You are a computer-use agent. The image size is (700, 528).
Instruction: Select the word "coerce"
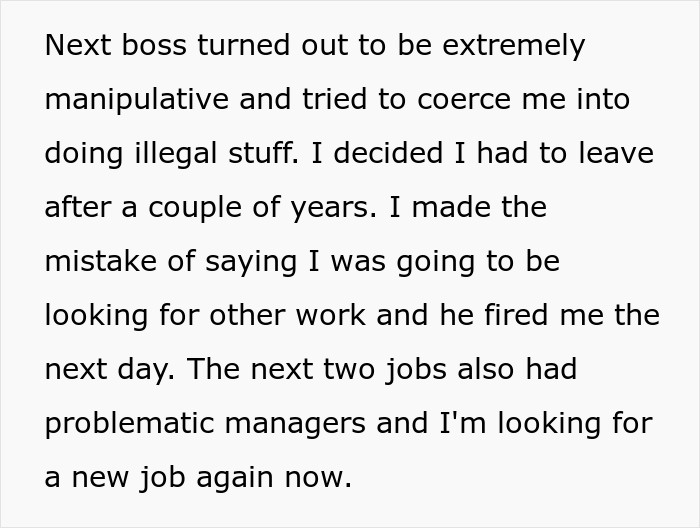click(464, 100)
